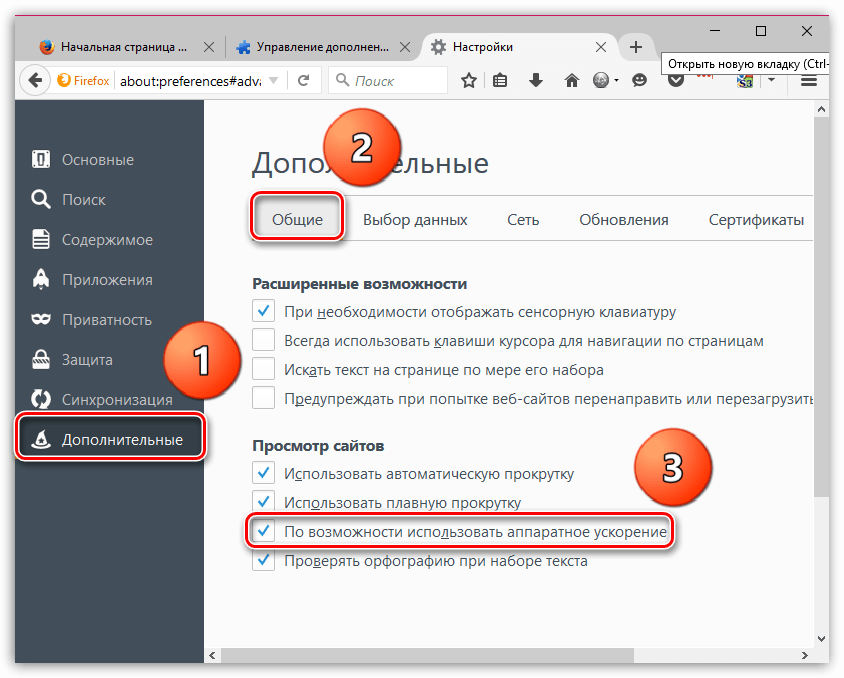Enable searching text as you type checkbox
The height and width of the screenshot is (678, 844).
[263, 369]
